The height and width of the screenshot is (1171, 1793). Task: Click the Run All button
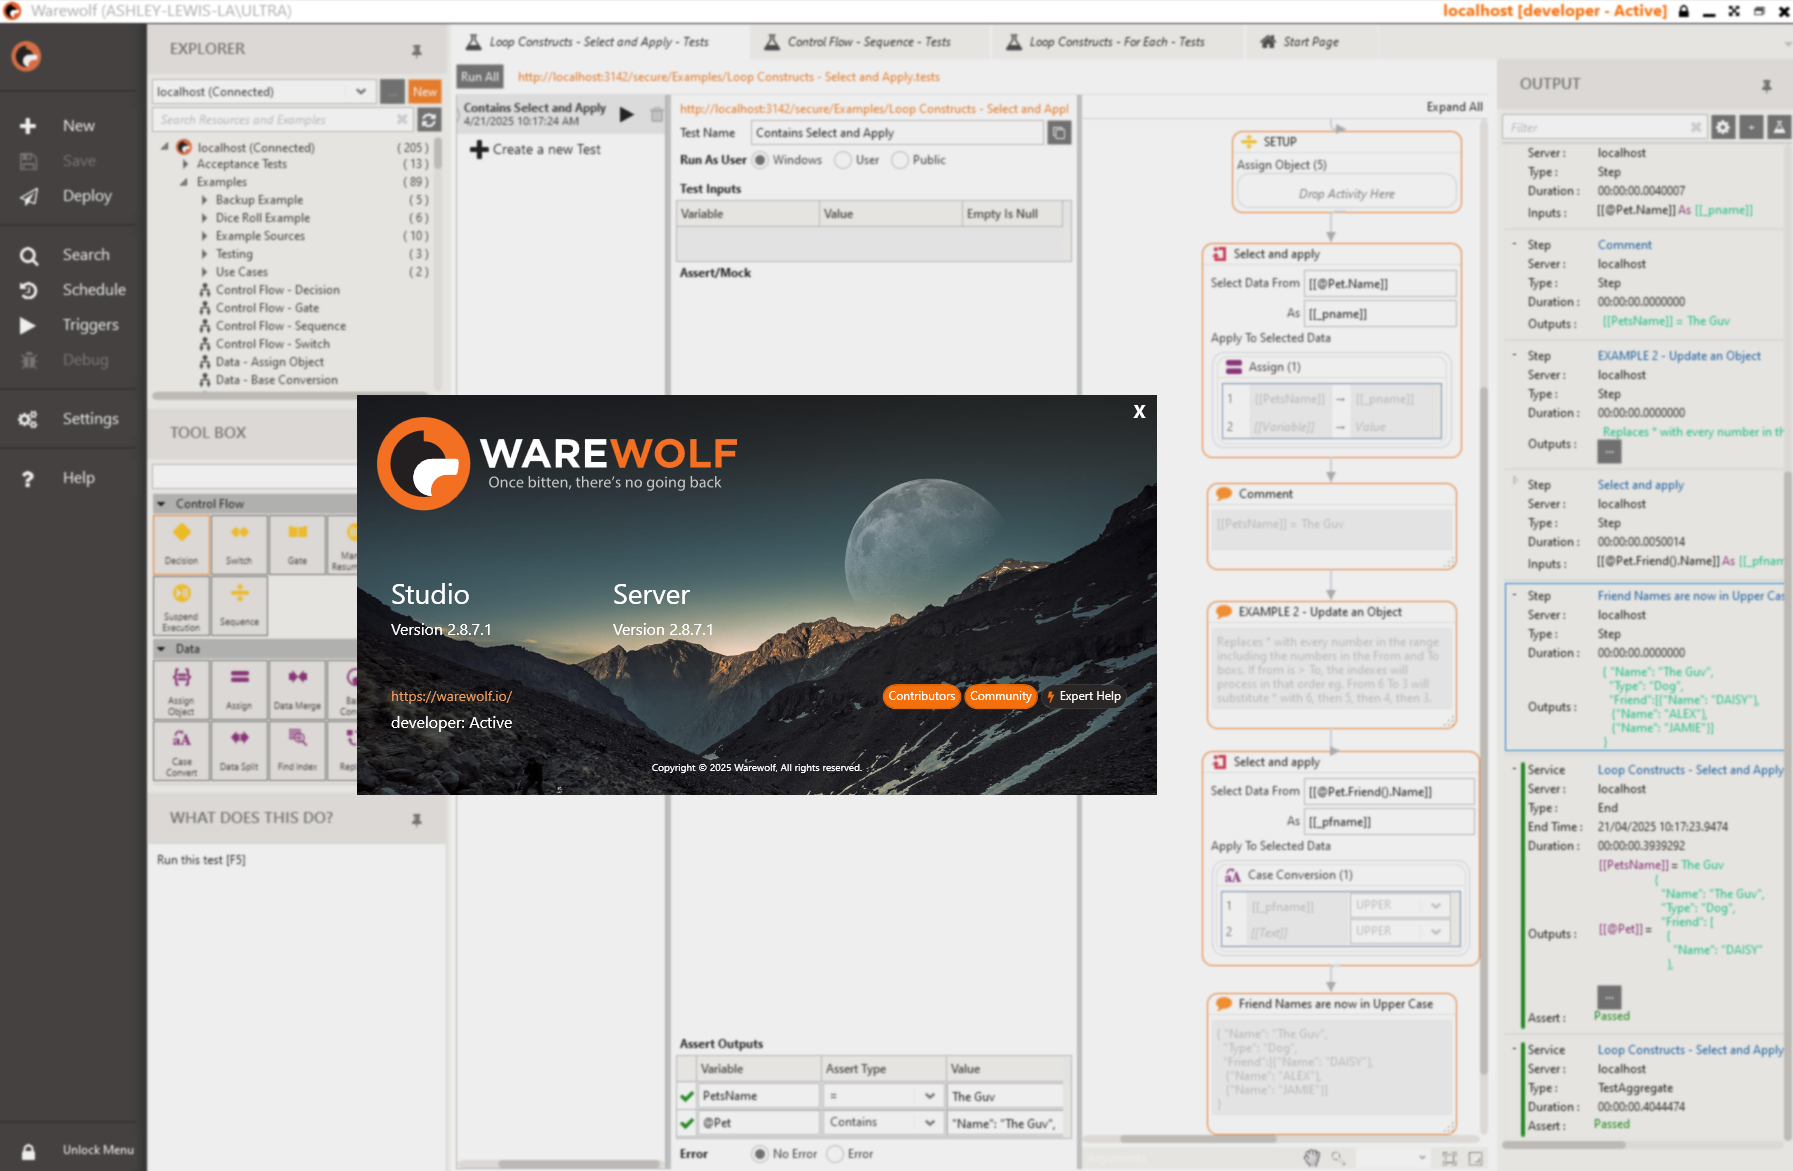tap(480, 77)
